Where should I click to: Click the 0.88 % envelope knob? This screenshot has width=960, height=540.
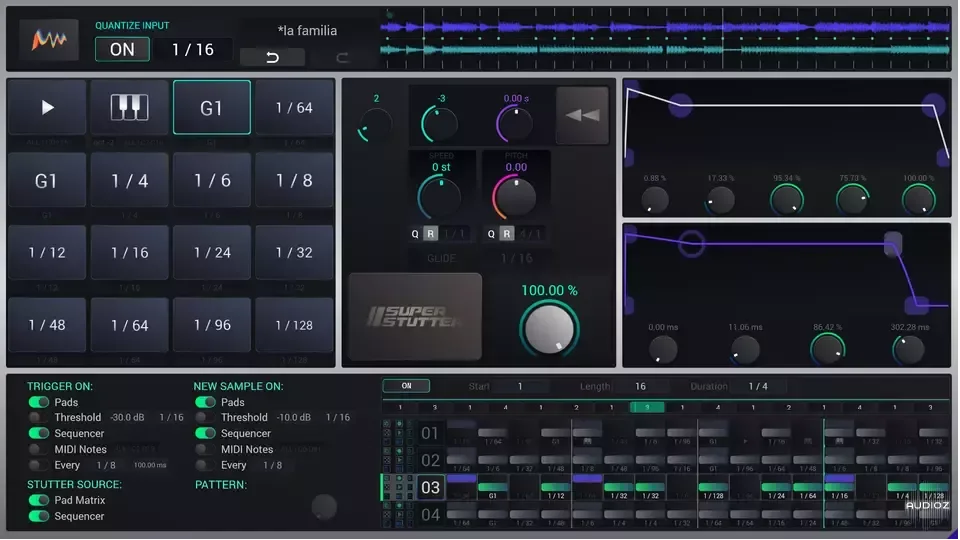coord(654,200)
